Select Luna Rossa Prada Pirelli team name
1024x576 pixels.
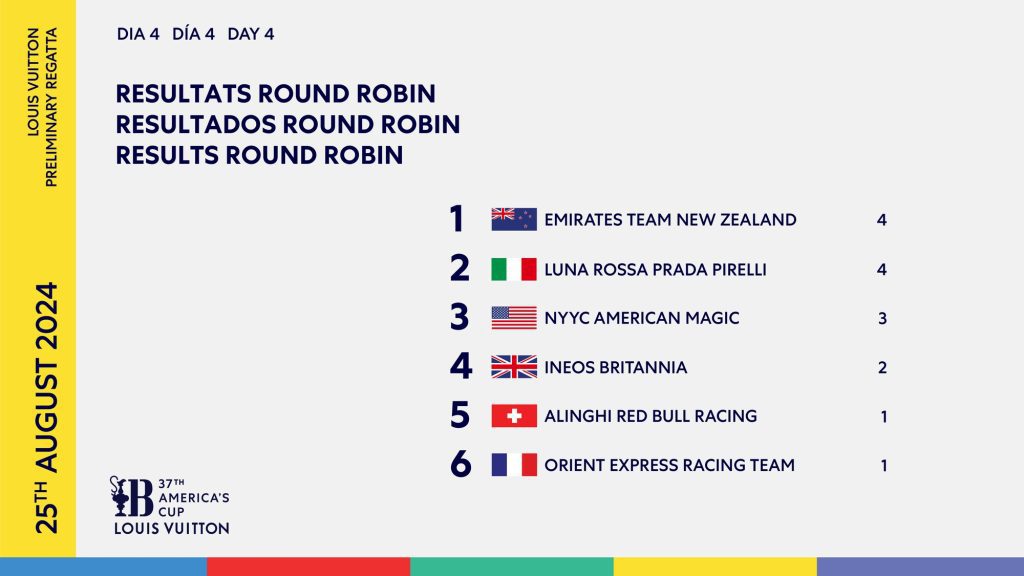[655, 269]
